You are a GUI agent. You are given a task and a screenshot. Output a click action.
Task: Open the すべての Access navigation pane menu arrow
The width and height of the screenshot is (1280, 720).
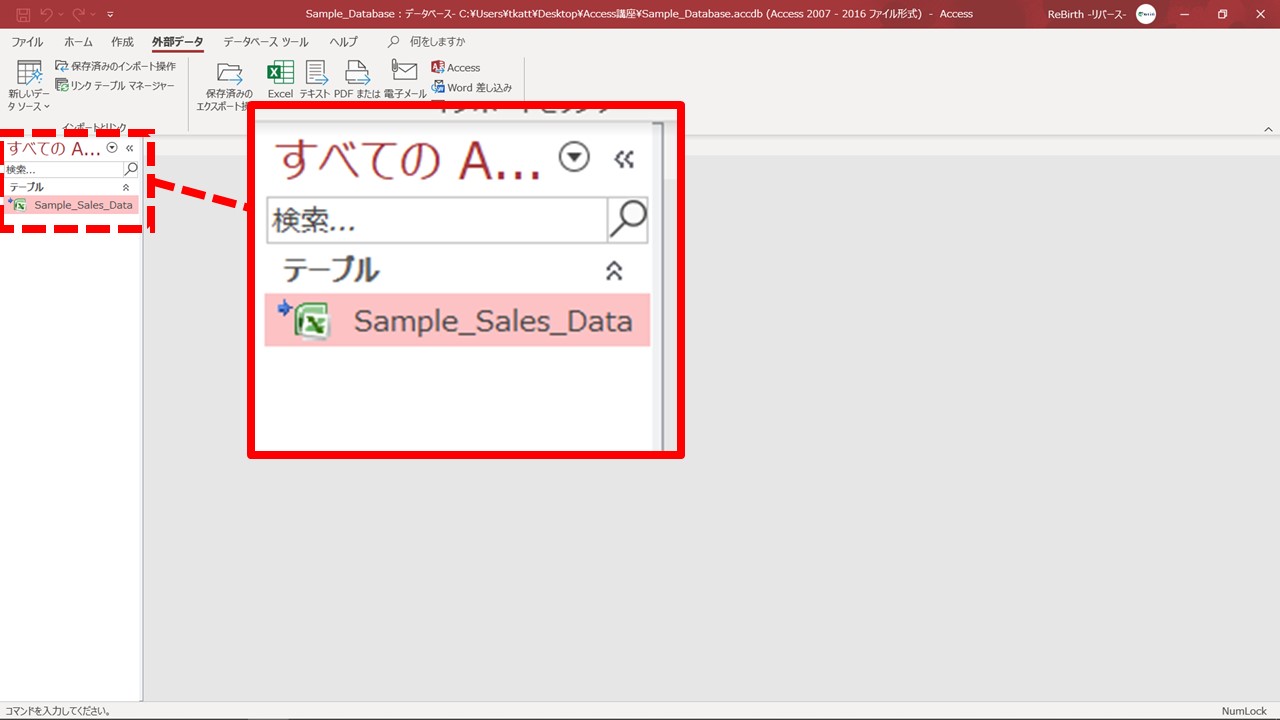point(112,148)
